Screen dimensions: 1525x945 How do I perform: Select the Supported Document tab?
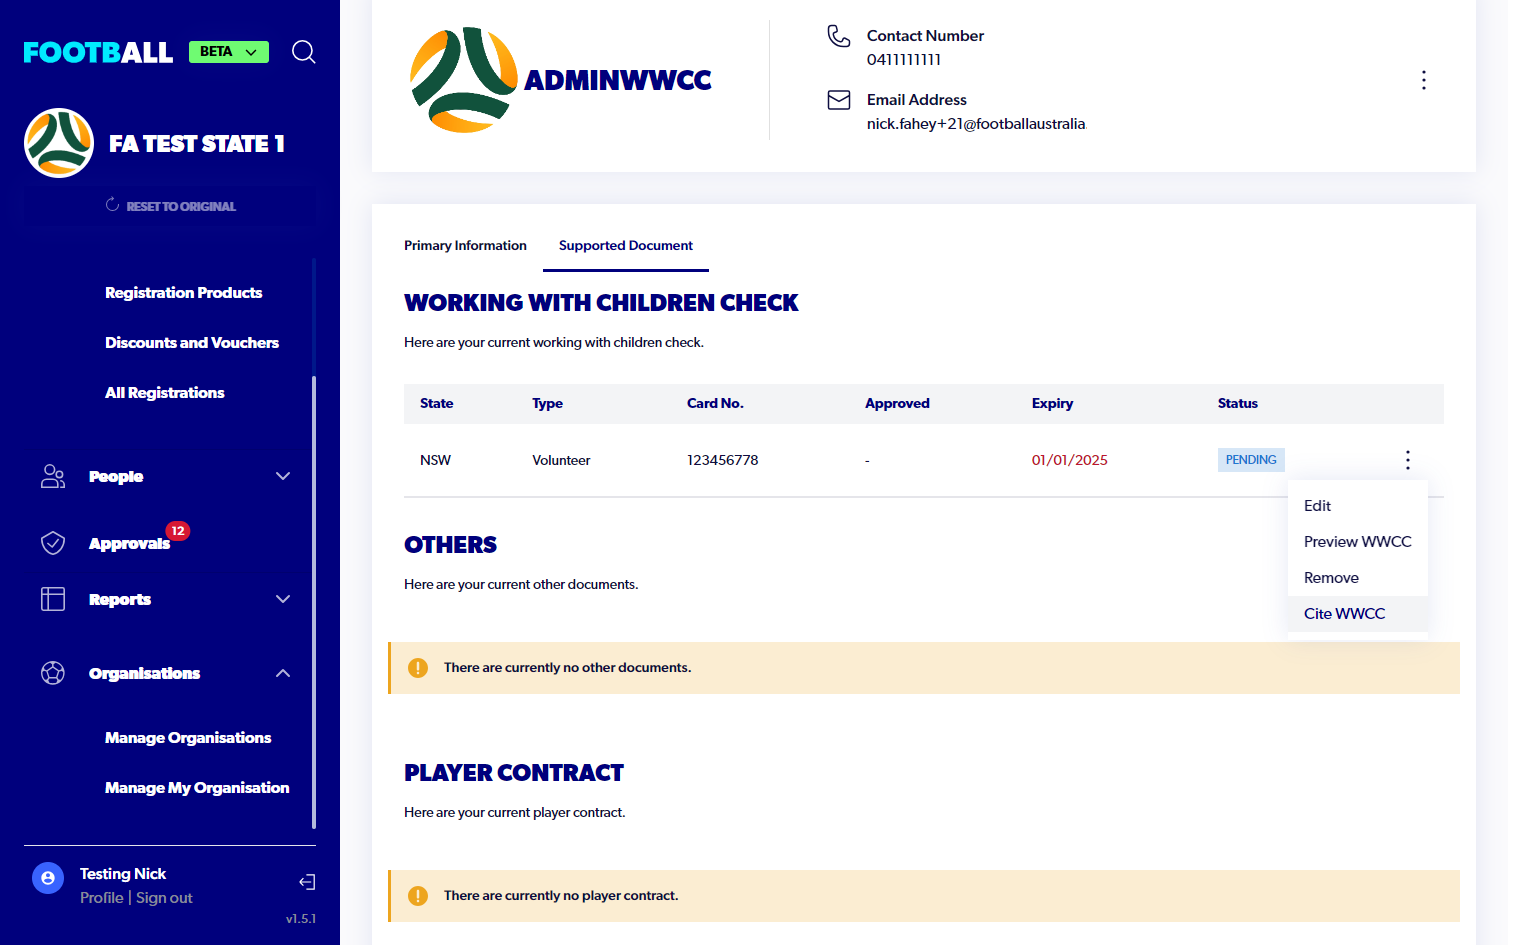626,246
